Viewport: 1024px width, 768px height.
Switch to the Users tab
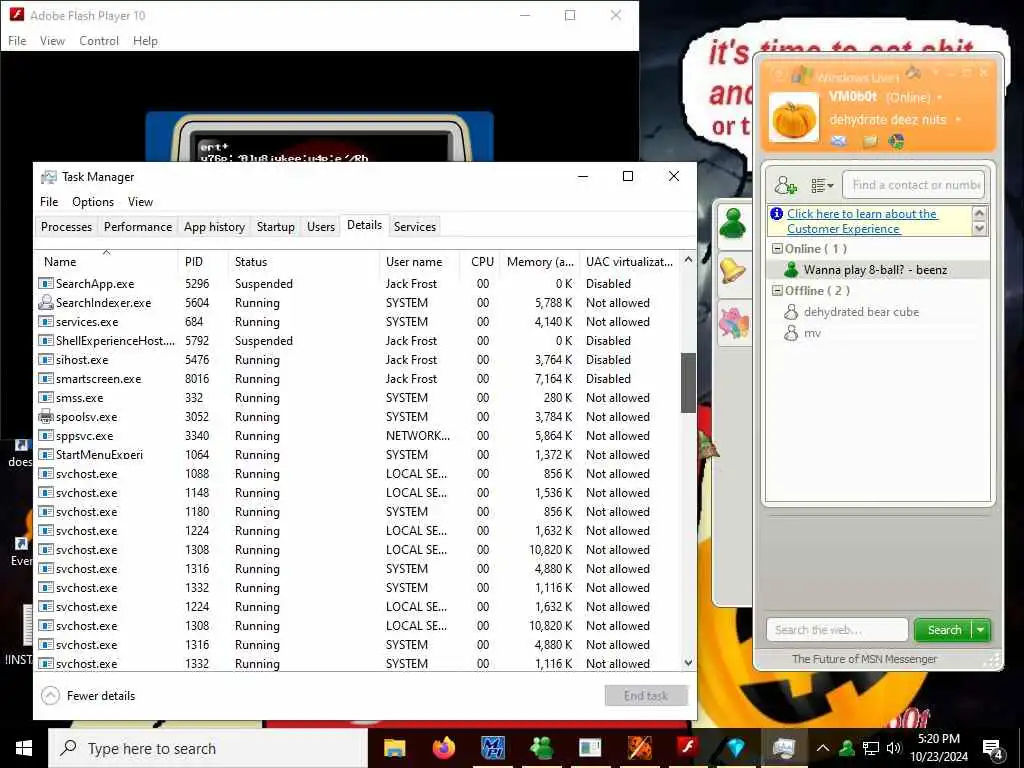(x=321, y=227)
